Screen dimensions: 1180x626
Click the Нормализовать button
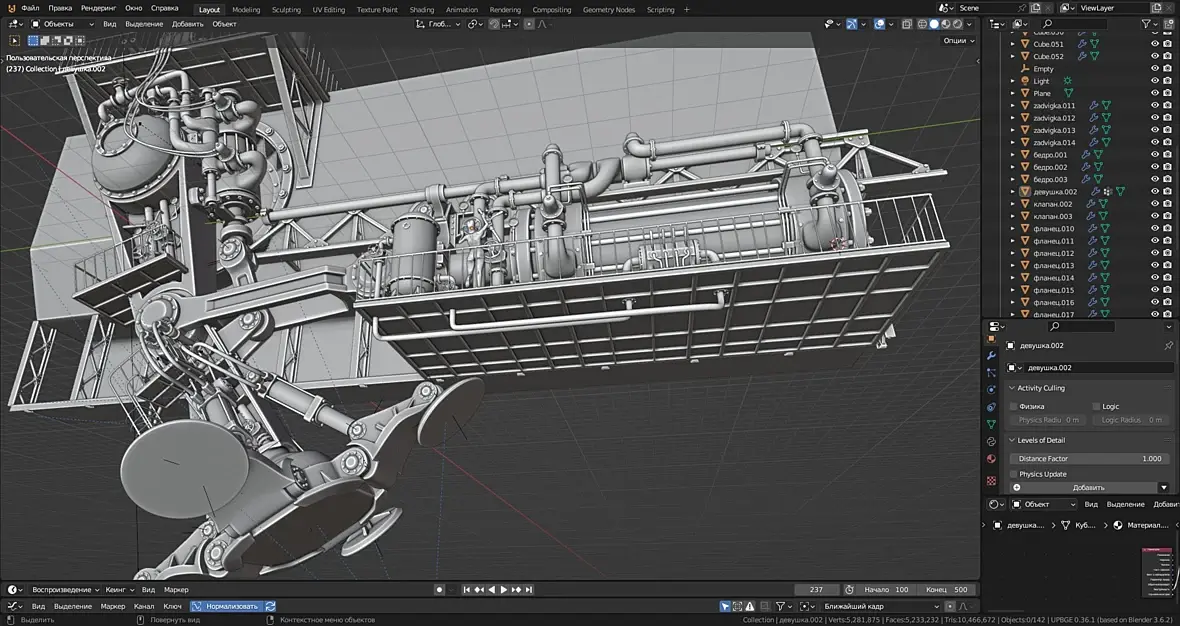(231, 606)
